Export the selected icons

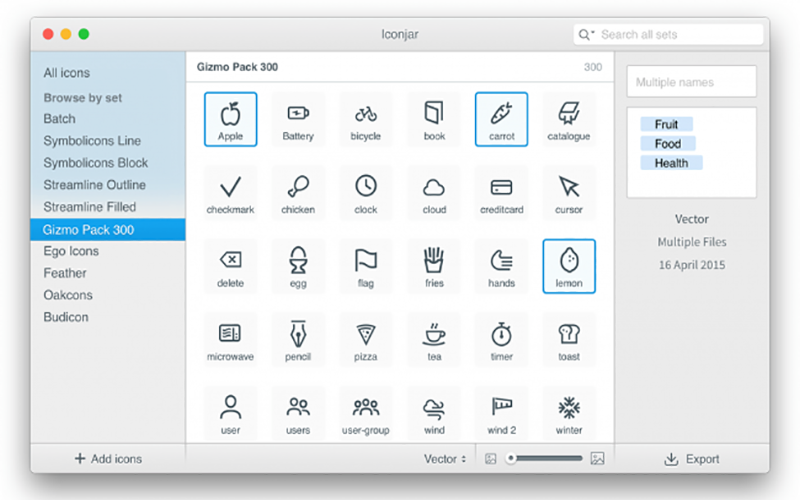point(692,459)
